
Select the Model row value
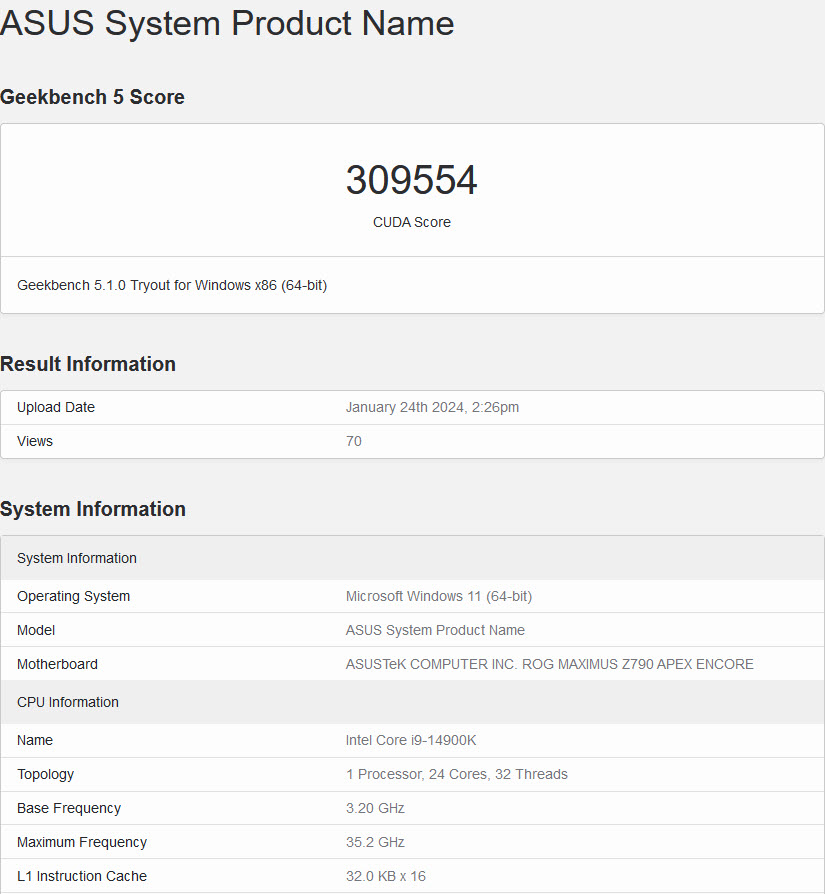pos(435,630)
